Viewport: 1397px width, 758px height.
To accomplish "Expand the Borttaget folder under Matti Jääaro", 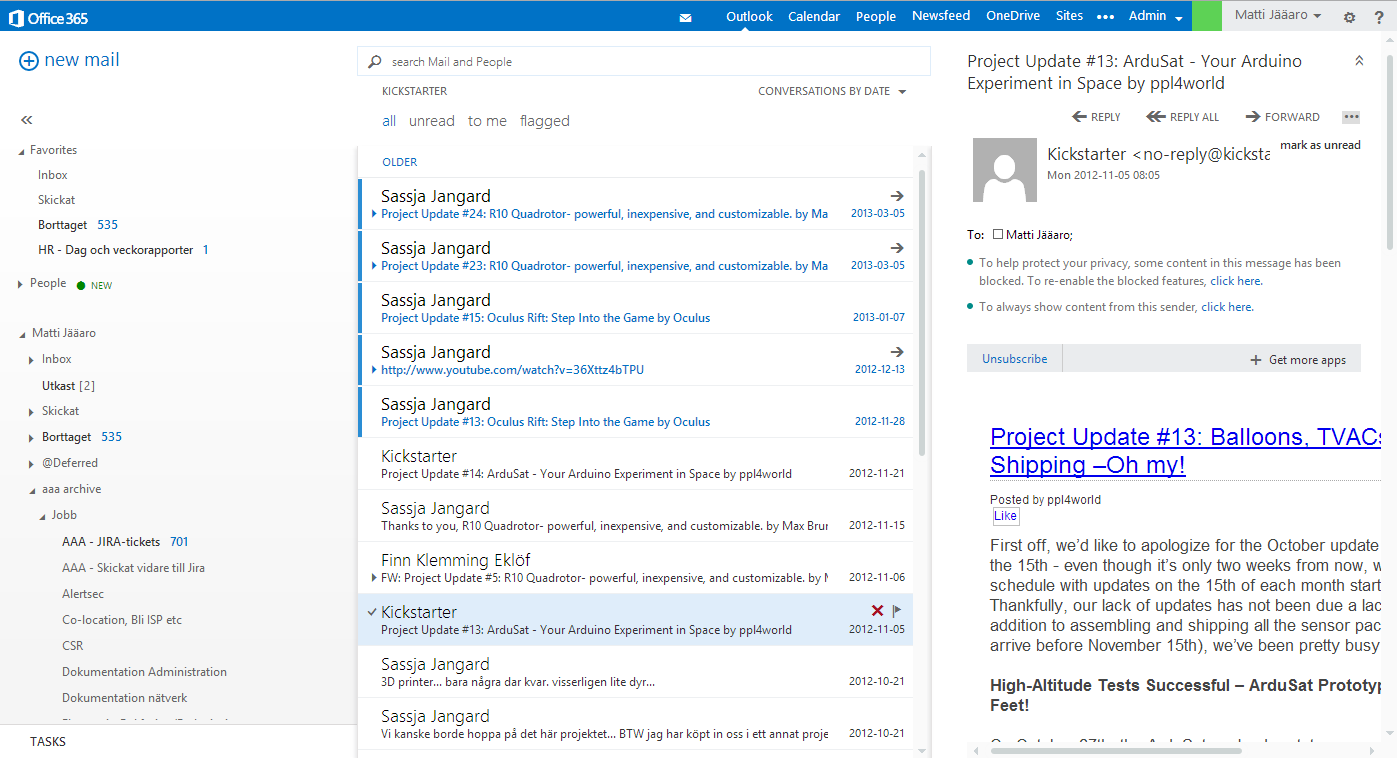I will point(32,437).
